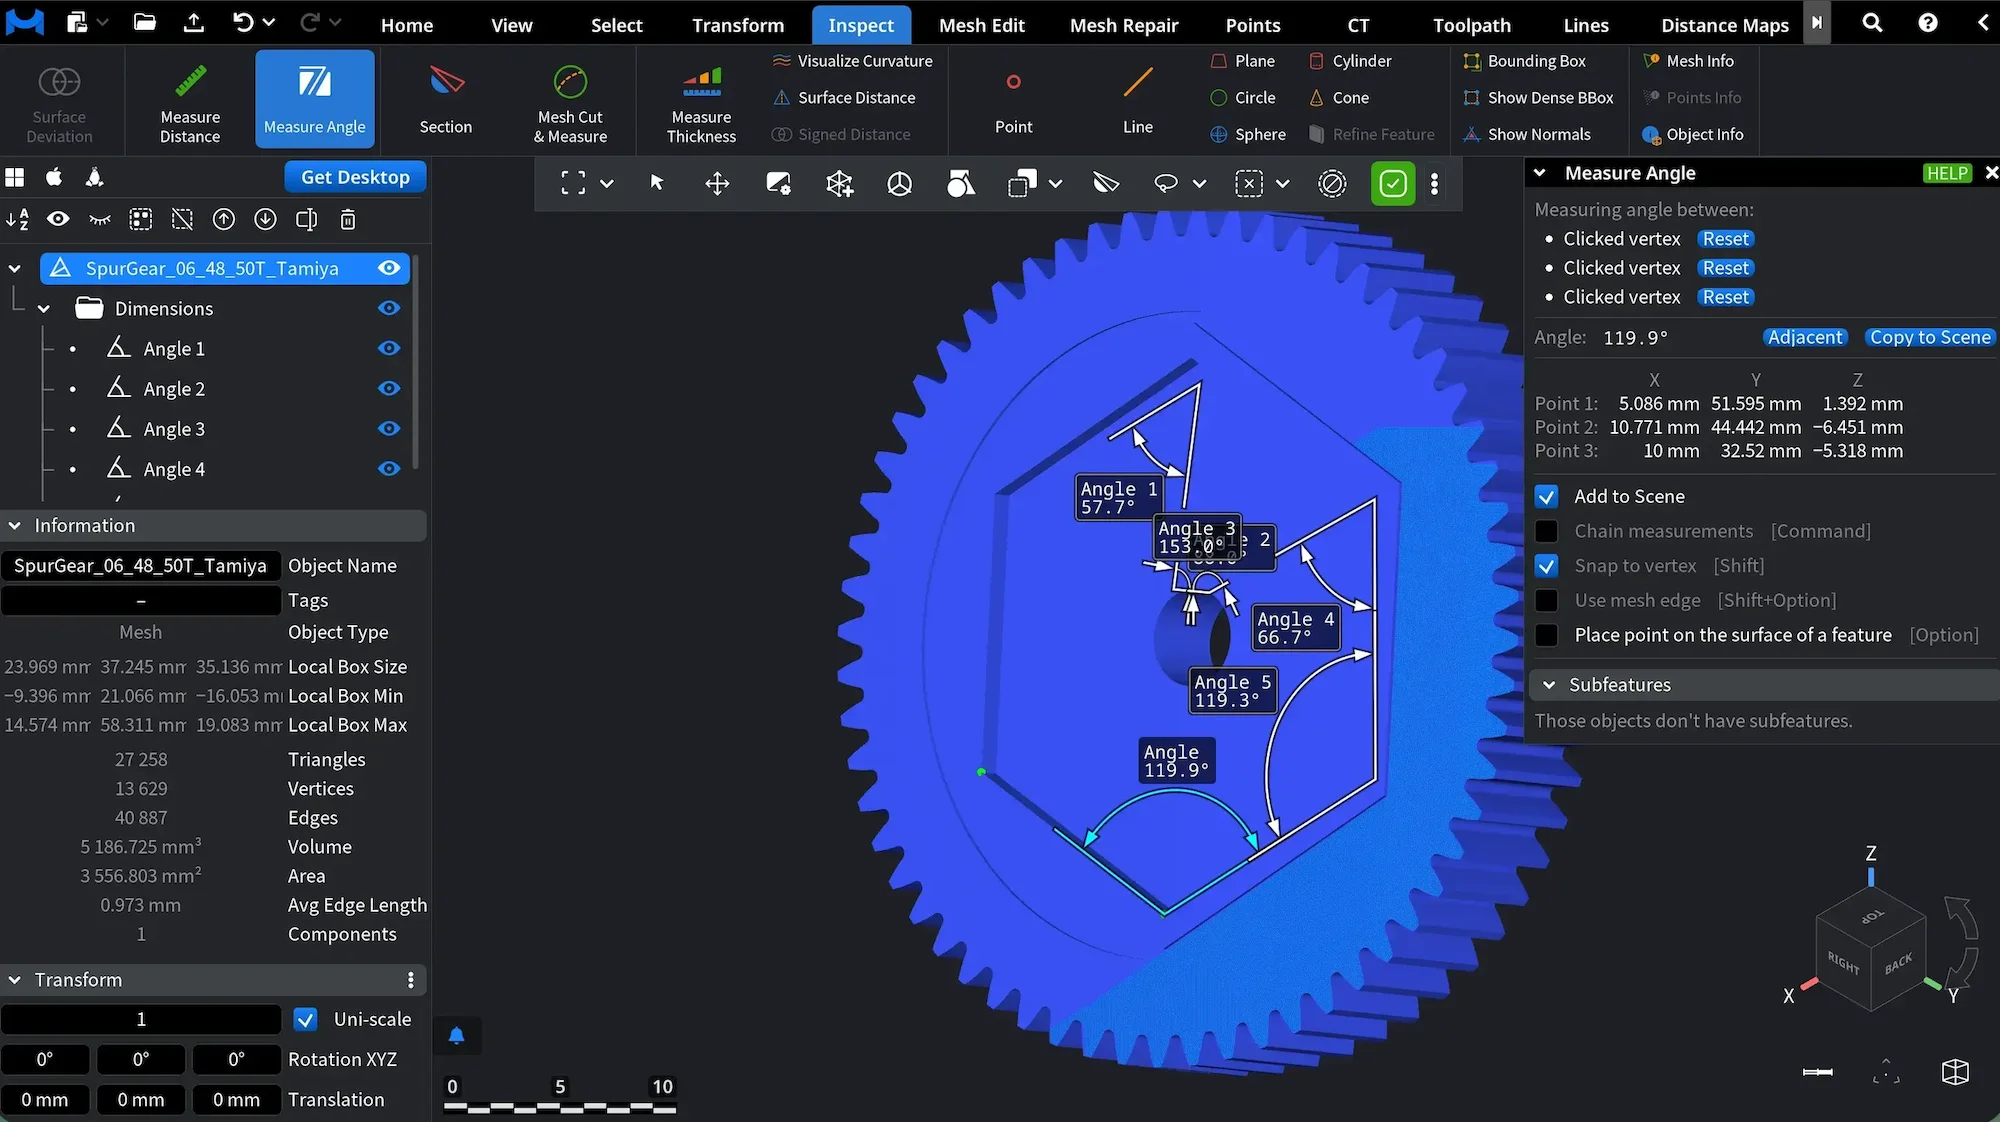Click the uniform scale value field

tap(141, 1019)
